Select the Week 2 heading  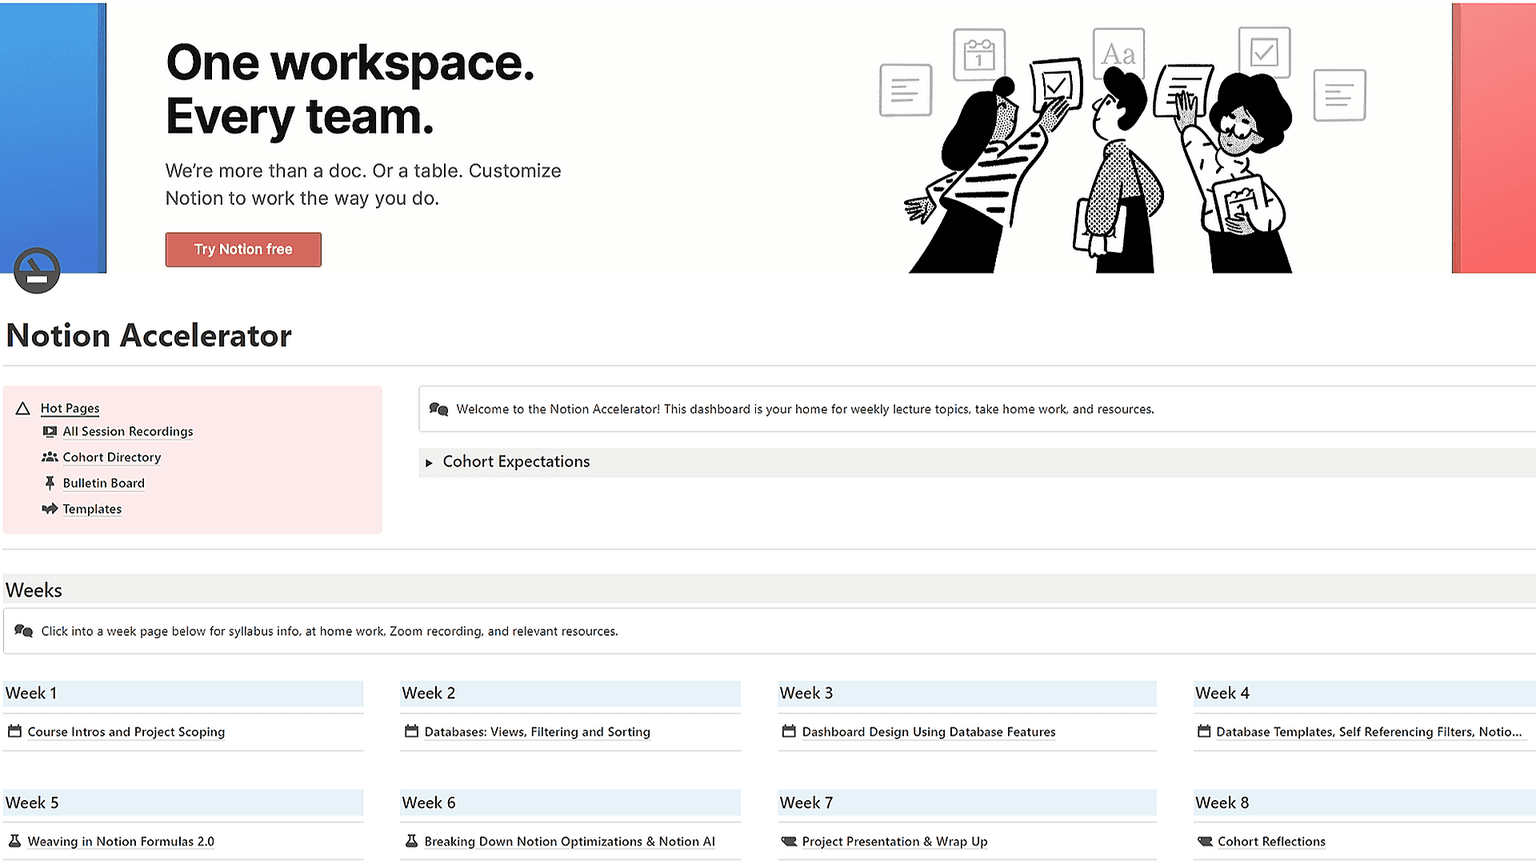click(429, 693)
